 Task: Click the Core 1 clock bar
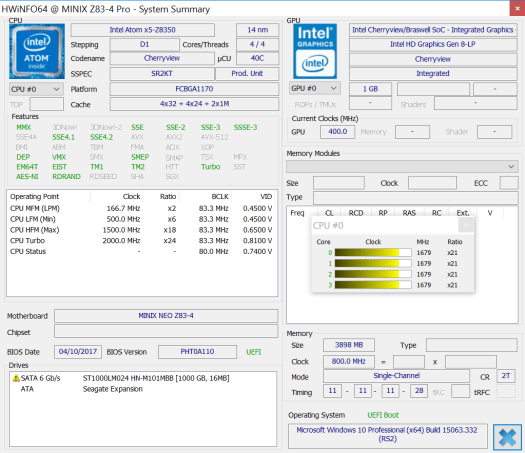click(373, 263)
